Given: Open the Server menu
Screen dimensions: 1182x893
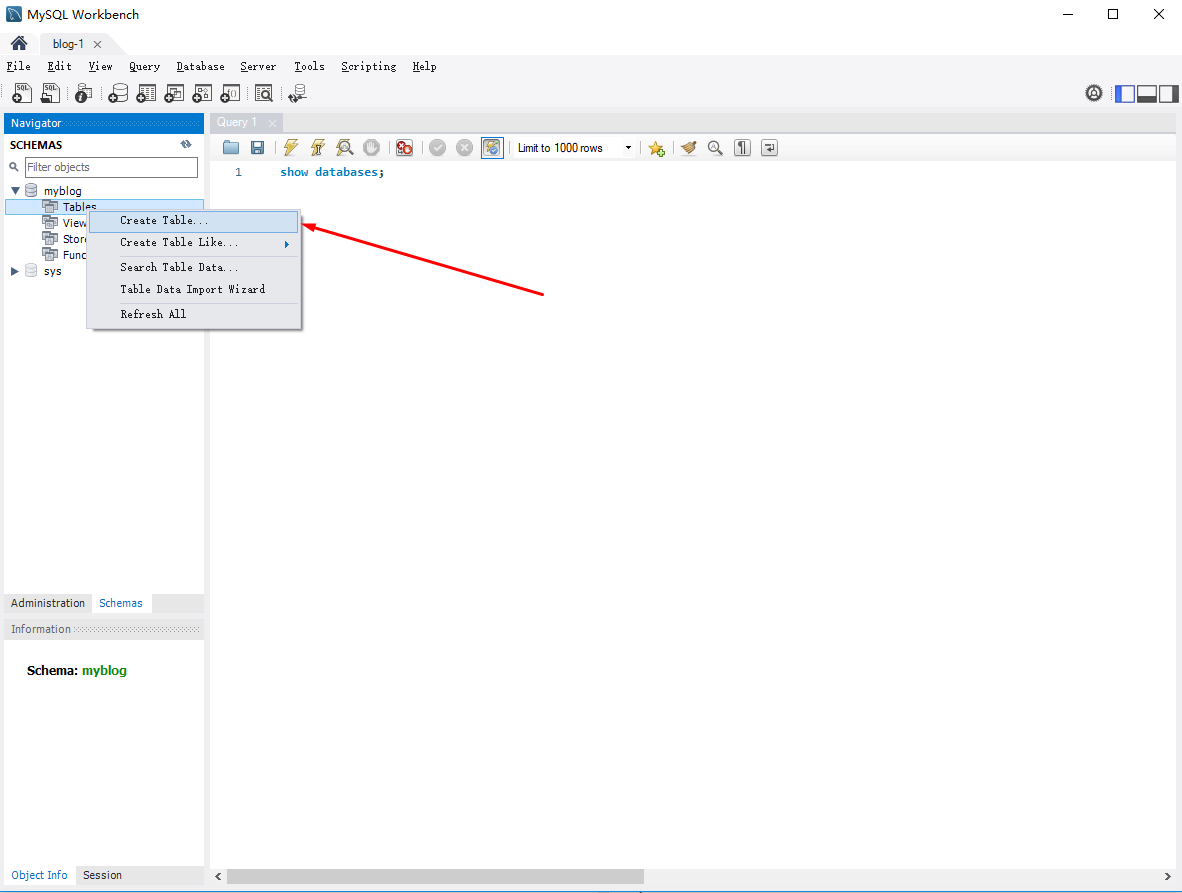Looking at the screenshot, I should click(258, 66).
